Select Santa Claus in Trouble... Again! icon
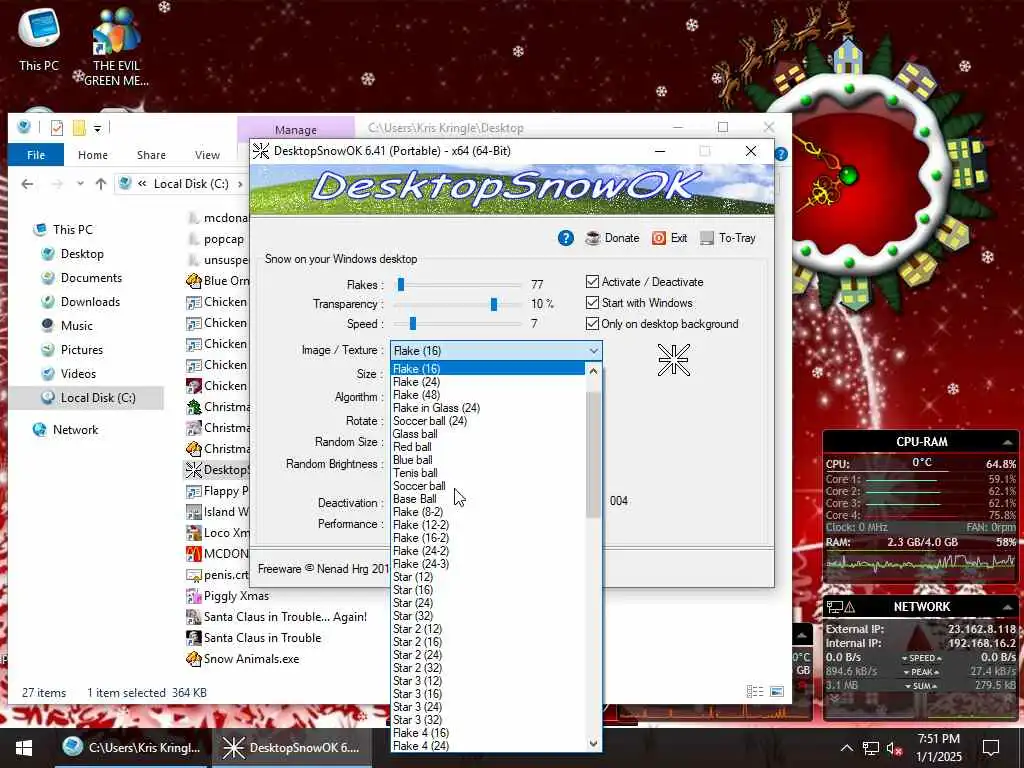The width and height of the screenshot is (1024, 768). point(193,616)
